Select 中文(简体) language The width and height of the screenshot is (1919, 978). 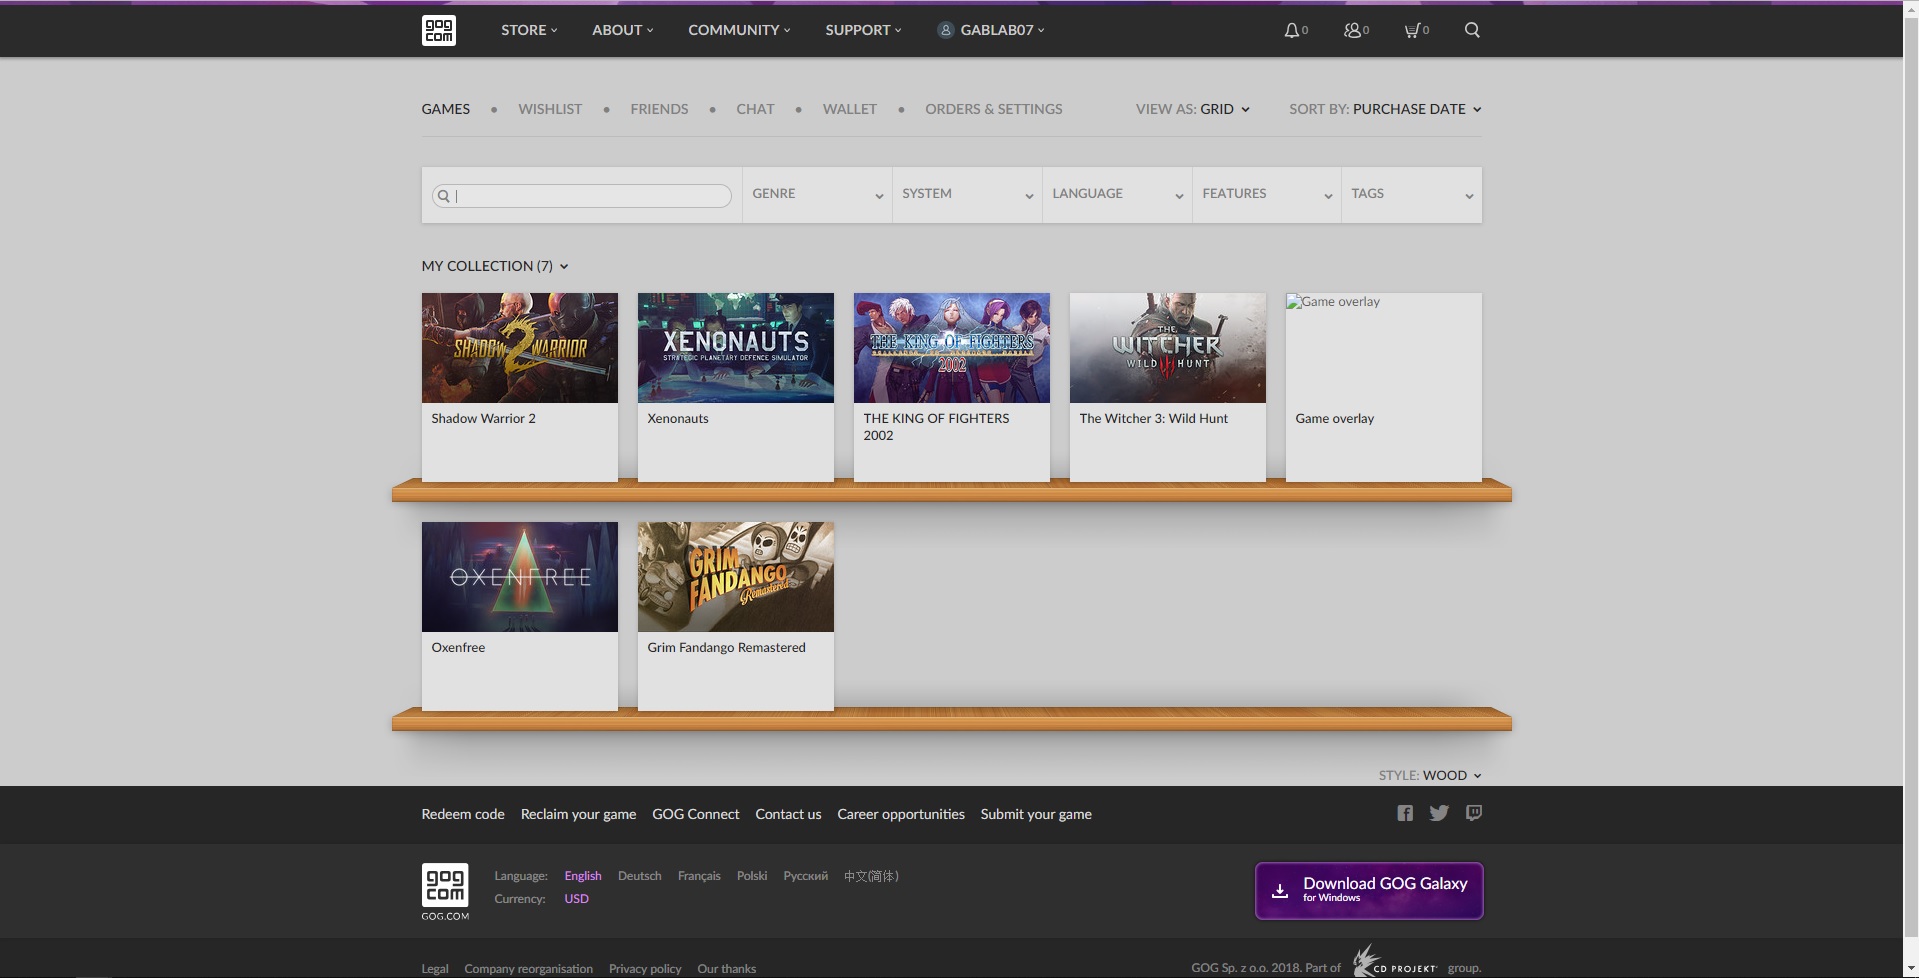point(871,876)
